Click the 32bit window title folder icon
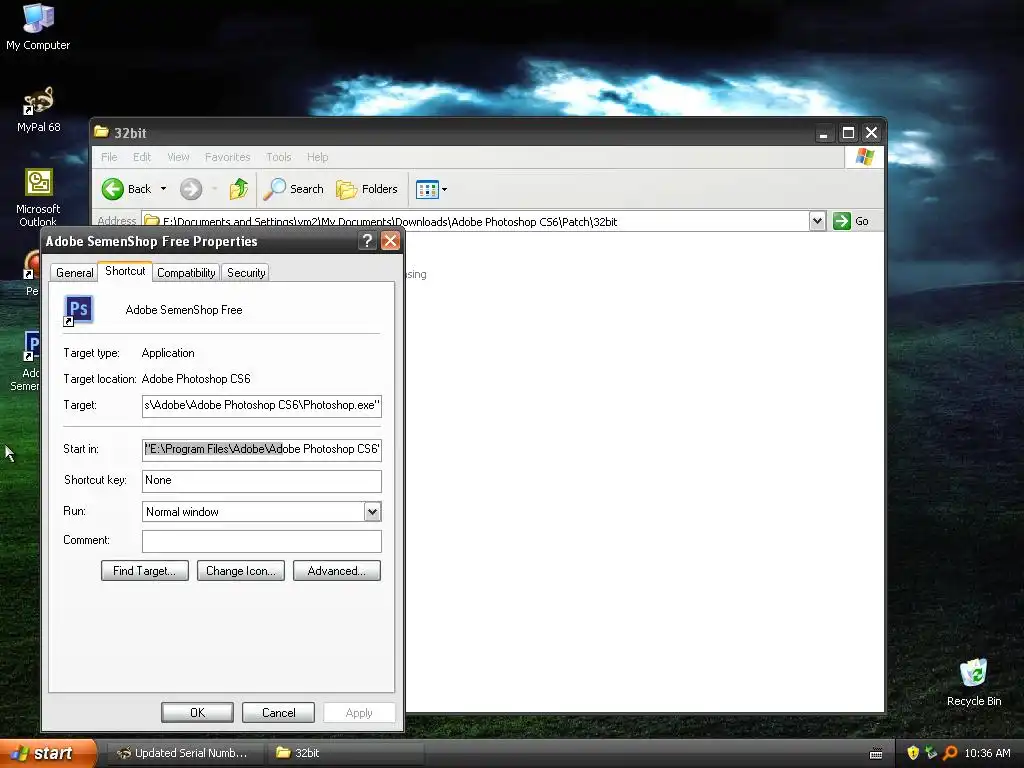Viewport: 1024px width, 768px height. [x=101, y=132]
